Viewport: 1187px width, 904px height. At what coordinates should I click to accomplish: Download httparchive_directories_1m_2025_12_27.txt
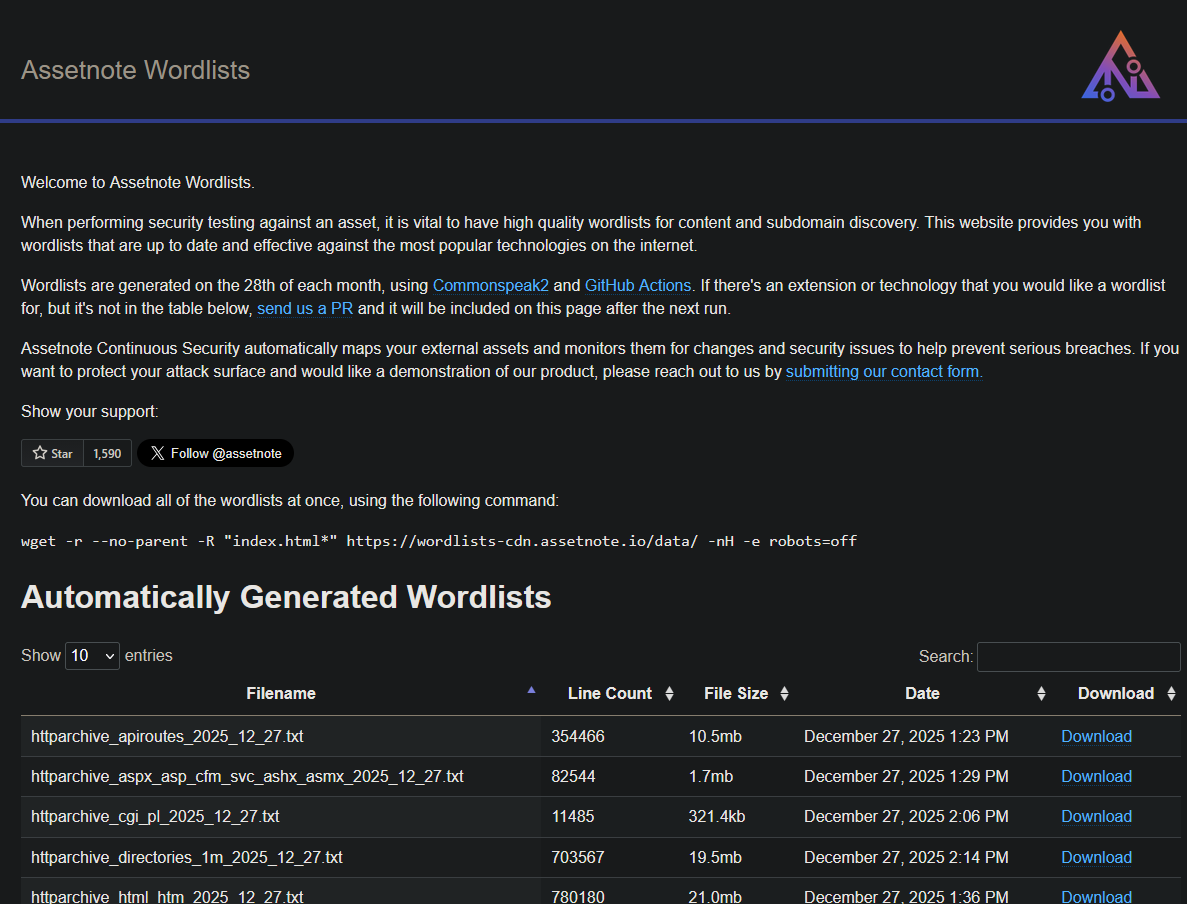point(1096,858)
